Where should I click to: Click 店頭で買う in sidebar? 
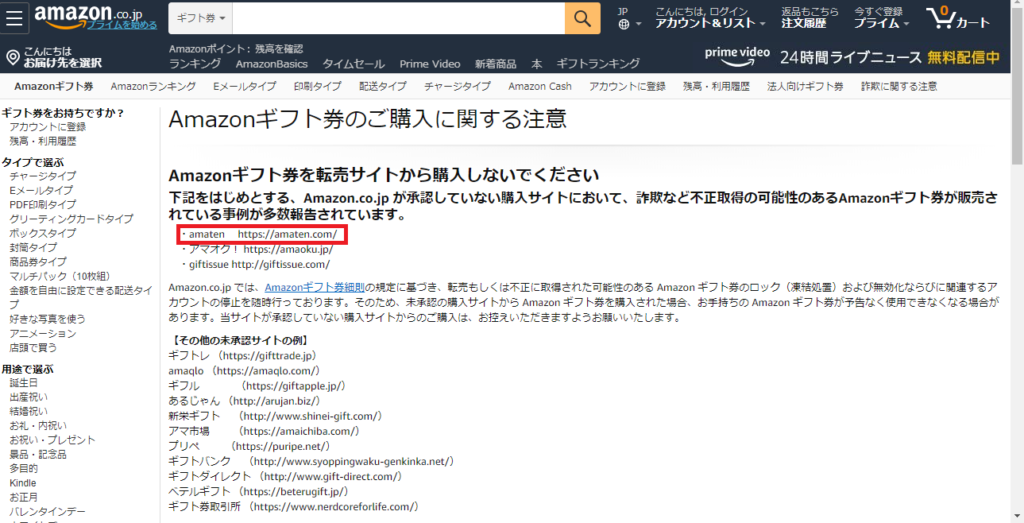tap(33, 348)
